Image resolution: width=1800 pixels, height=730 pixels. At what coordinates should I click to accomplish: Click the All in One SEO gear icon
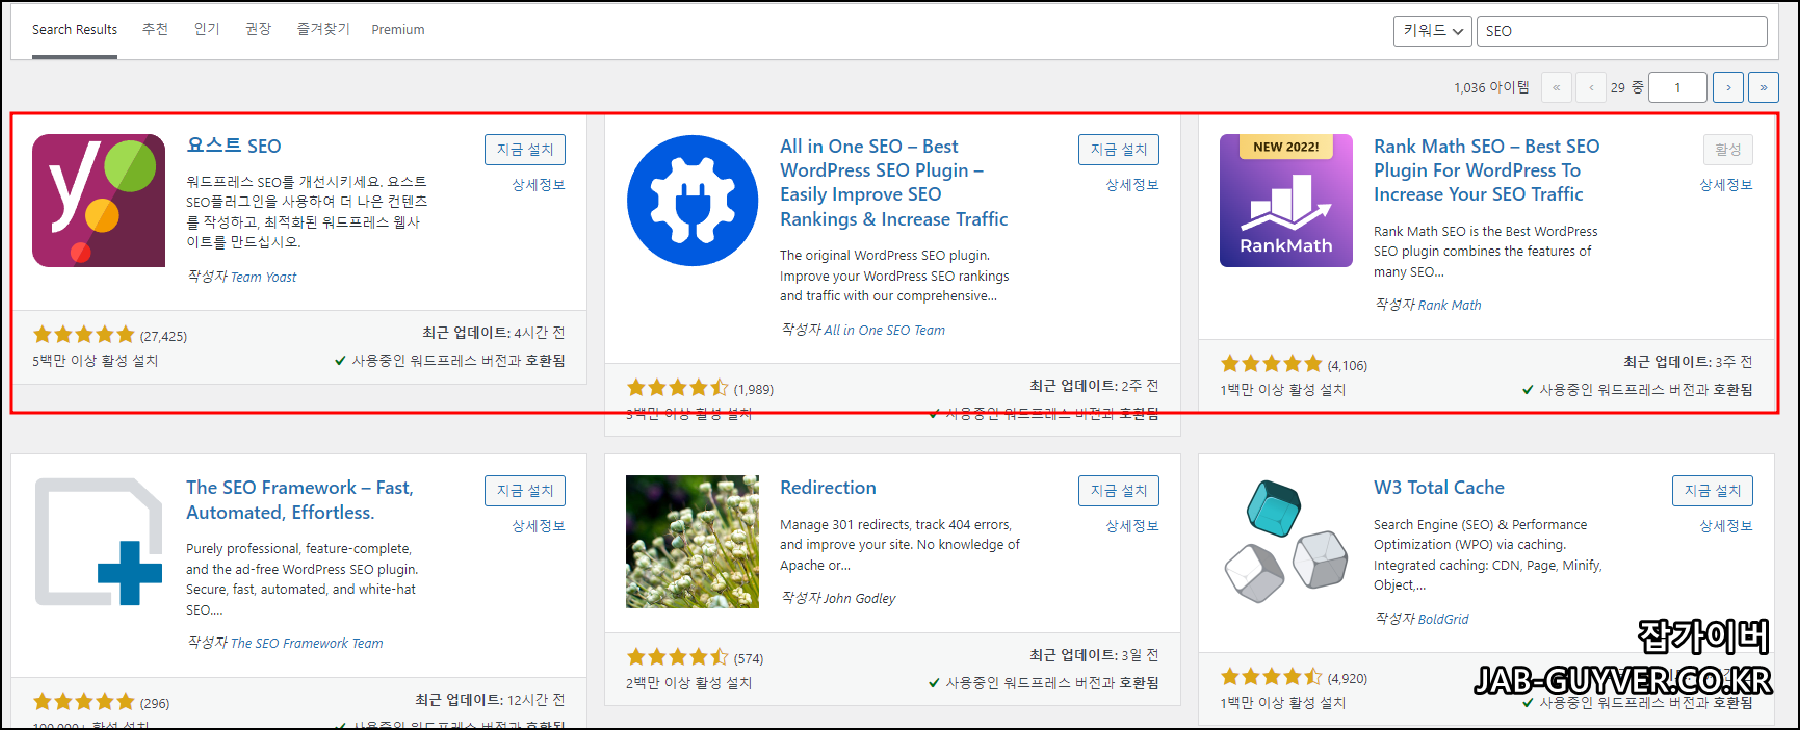[692, 200]
